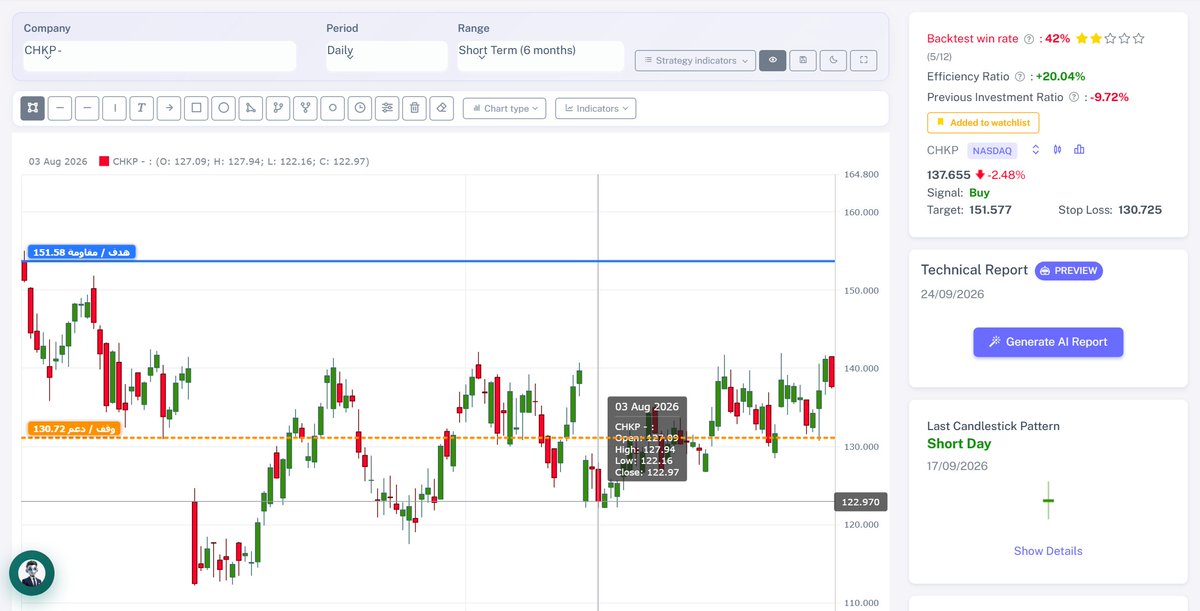Click the pattern date 17/09/2026
The image size is (1200, 611).
tap(958, 466)
